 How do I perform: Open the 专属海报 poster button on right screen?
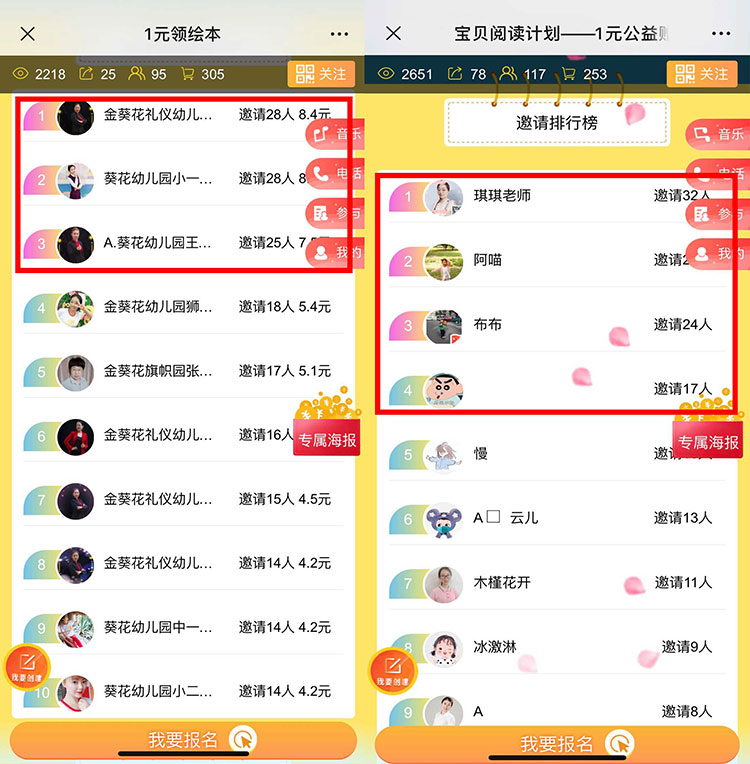(708, 440)
